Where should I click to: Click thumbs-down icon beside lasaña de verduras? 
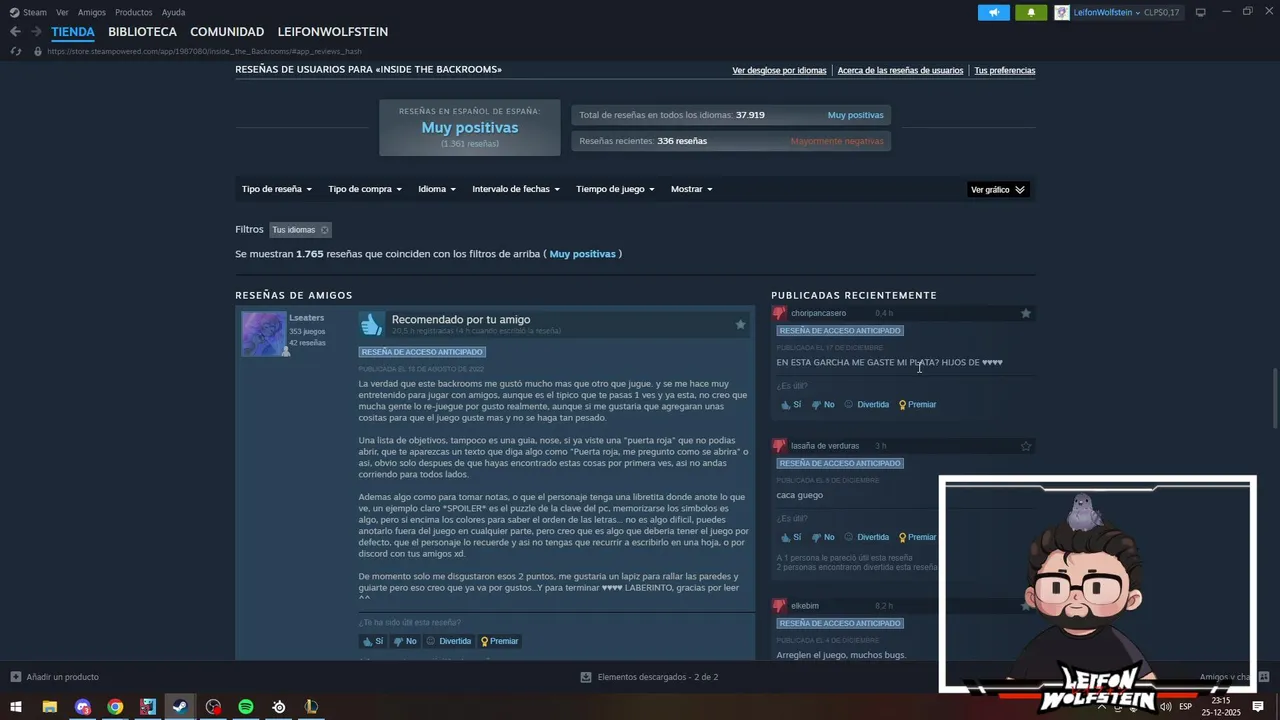[x=780, y=446]
